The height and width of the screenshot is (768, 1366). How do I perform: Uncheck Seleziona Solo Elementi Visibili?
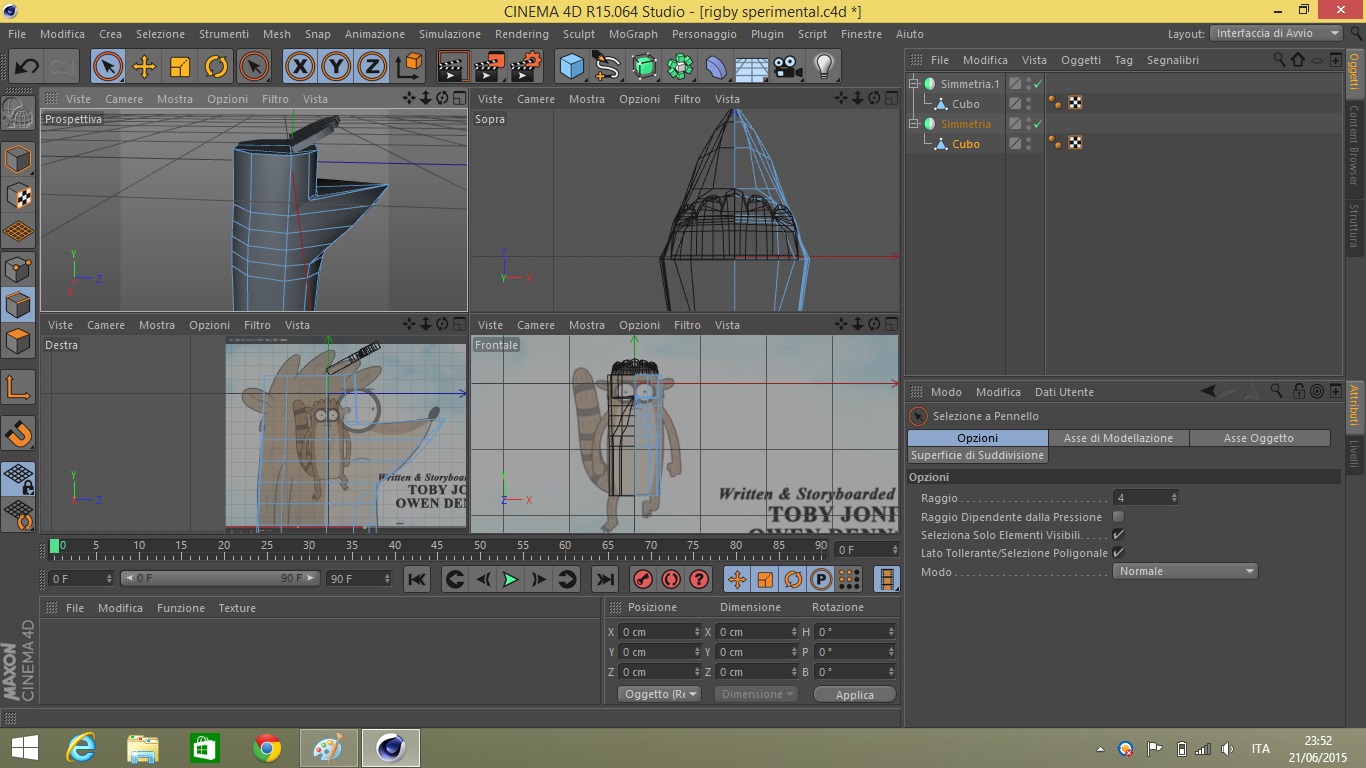pos(1118,535)
